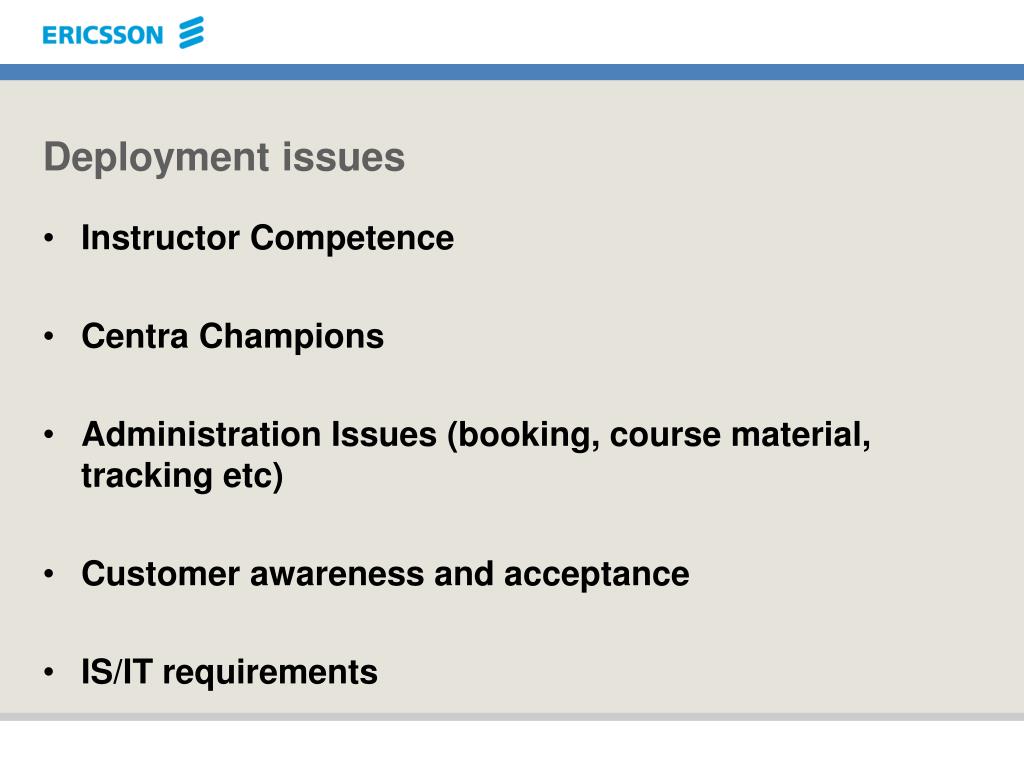
Task: Select the 'Administration Issues' heading text
Action: pos(259,434)
